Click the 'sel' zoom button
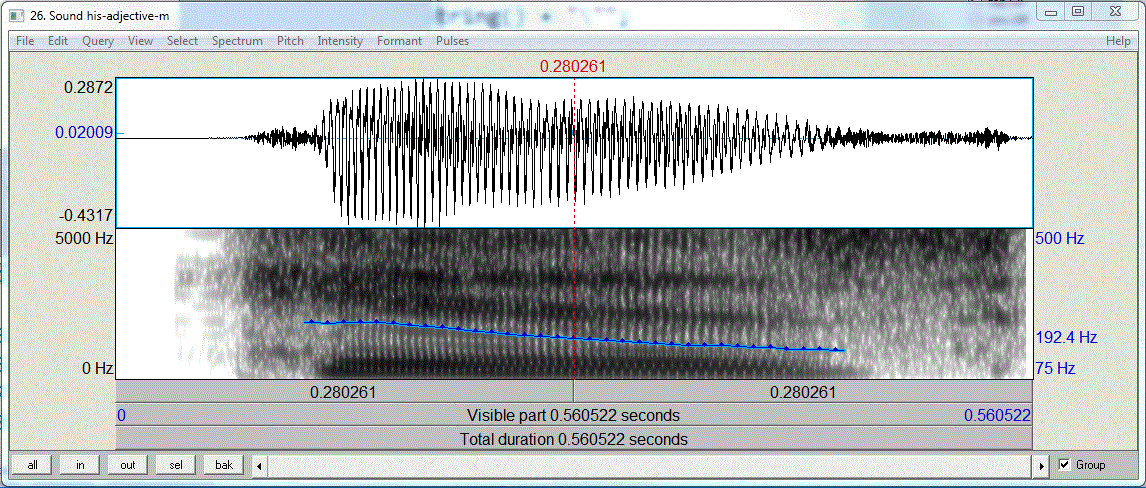 pyautogui.click(x=176, y=465)
